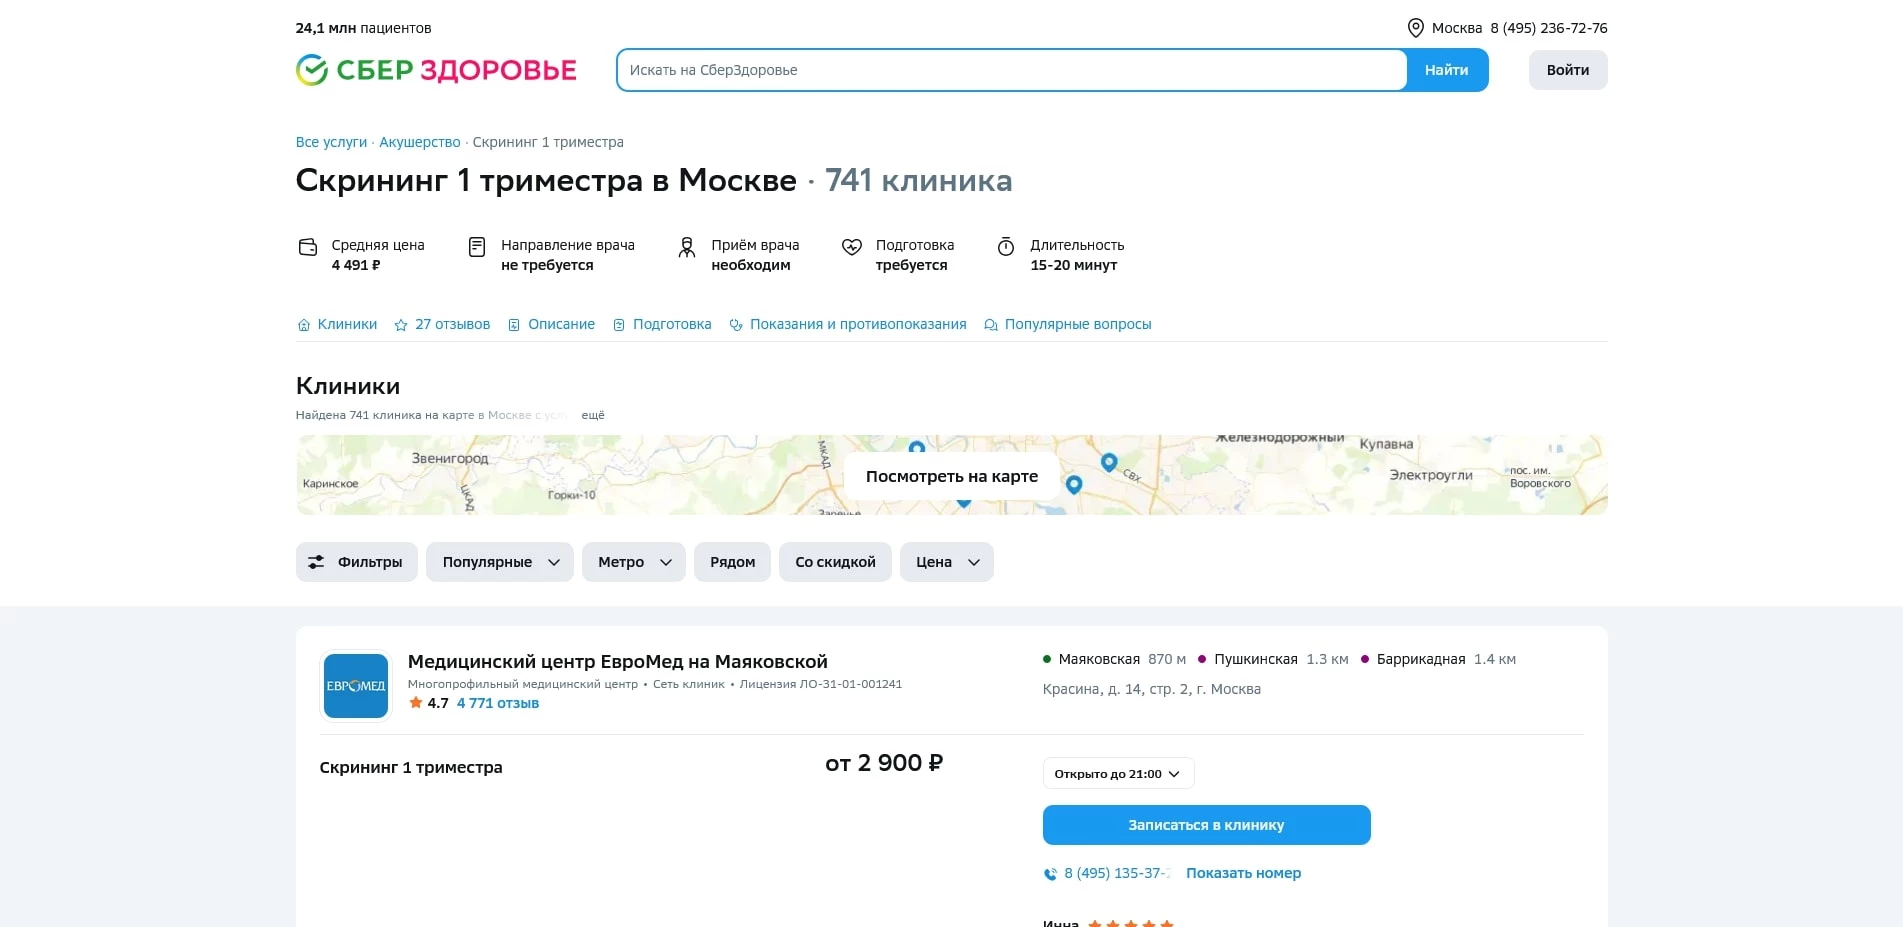Click the СберЗдоровье logo
This screenshot has height=927, width=1903.
[435, 69]
